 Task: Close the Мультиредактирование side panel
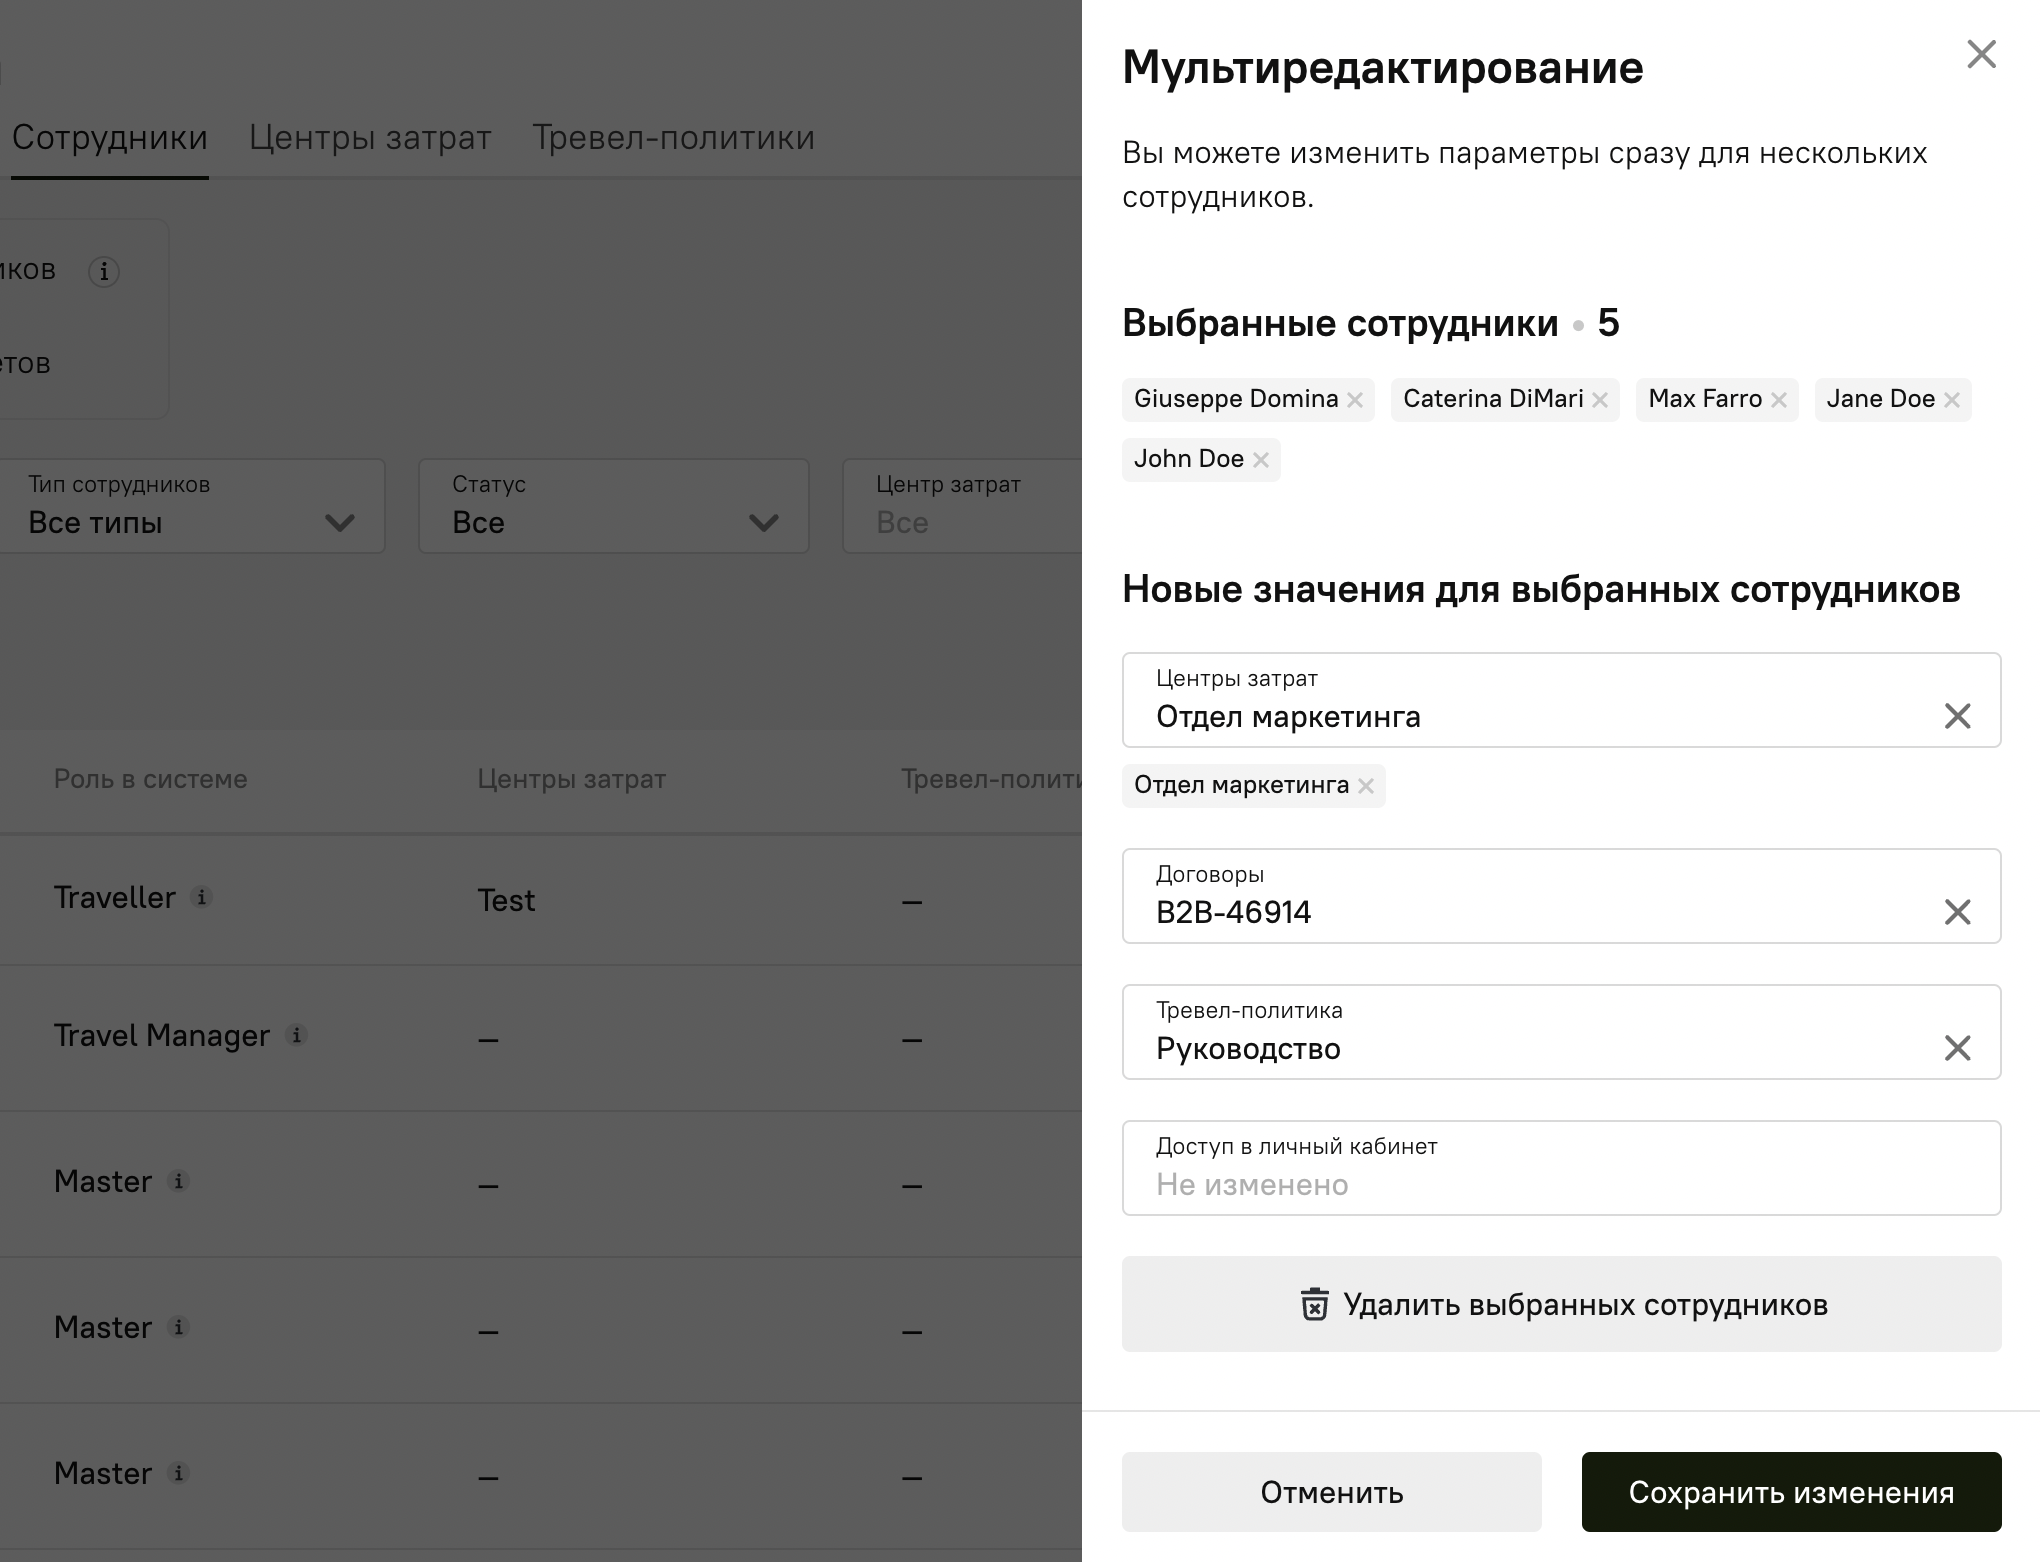click(x=1981, y=54)
